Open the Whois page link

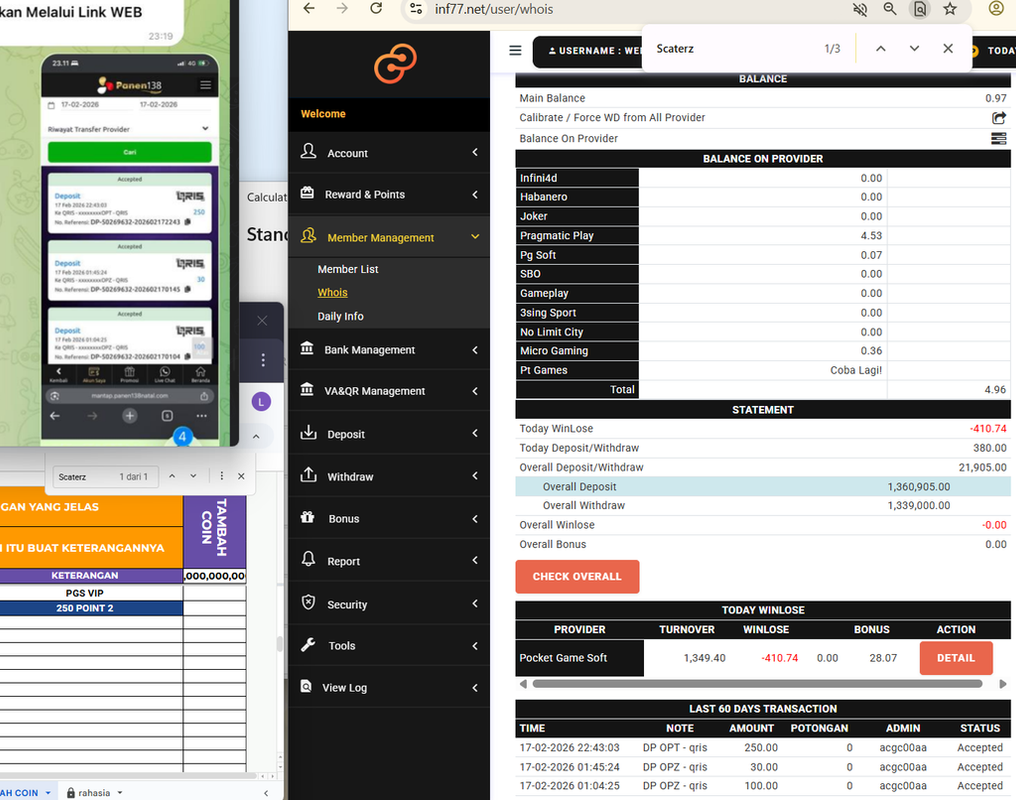click(332, 292)
